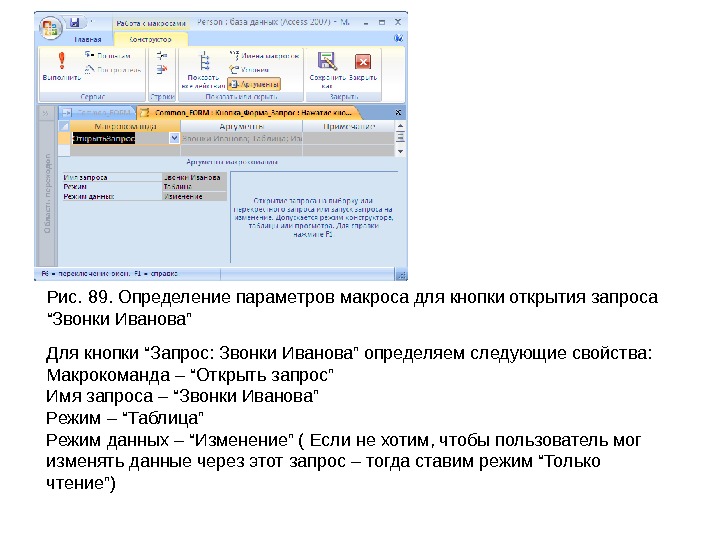Maximize the Access window
Viewport: 720px width, 540px height.
coord(382,22)
